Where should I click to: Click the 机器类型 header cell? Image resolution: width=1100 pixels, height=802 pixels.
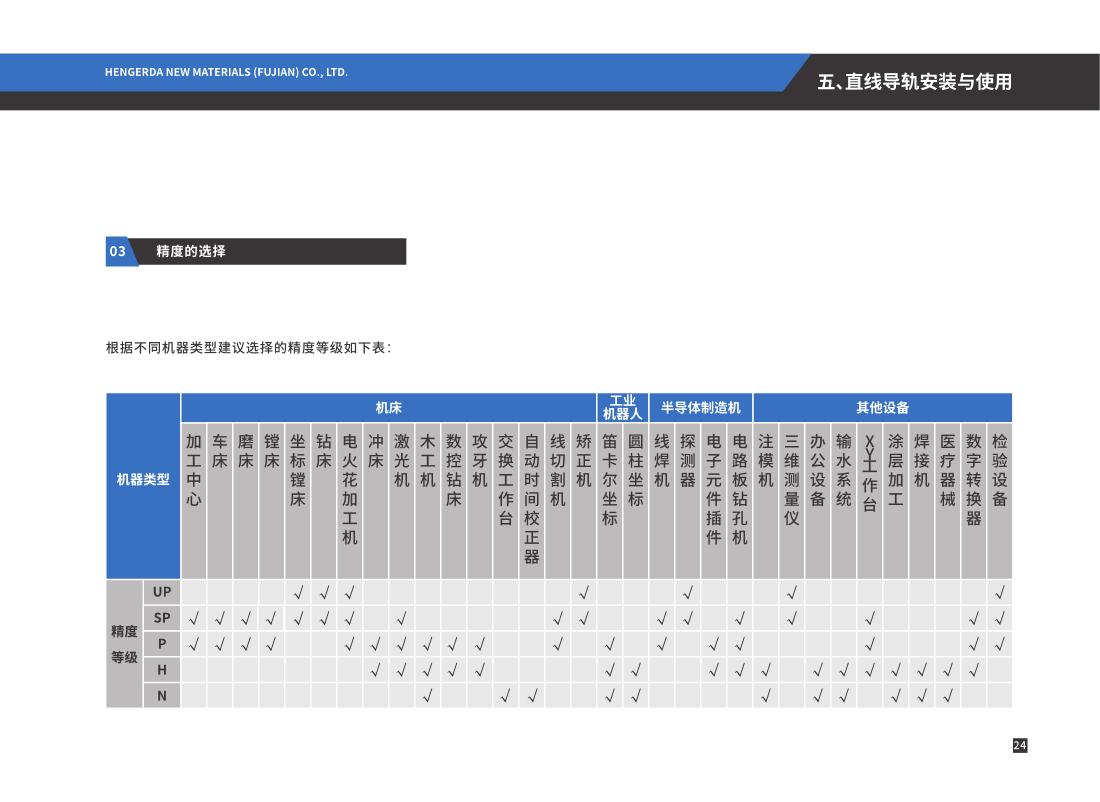(143, 480)
